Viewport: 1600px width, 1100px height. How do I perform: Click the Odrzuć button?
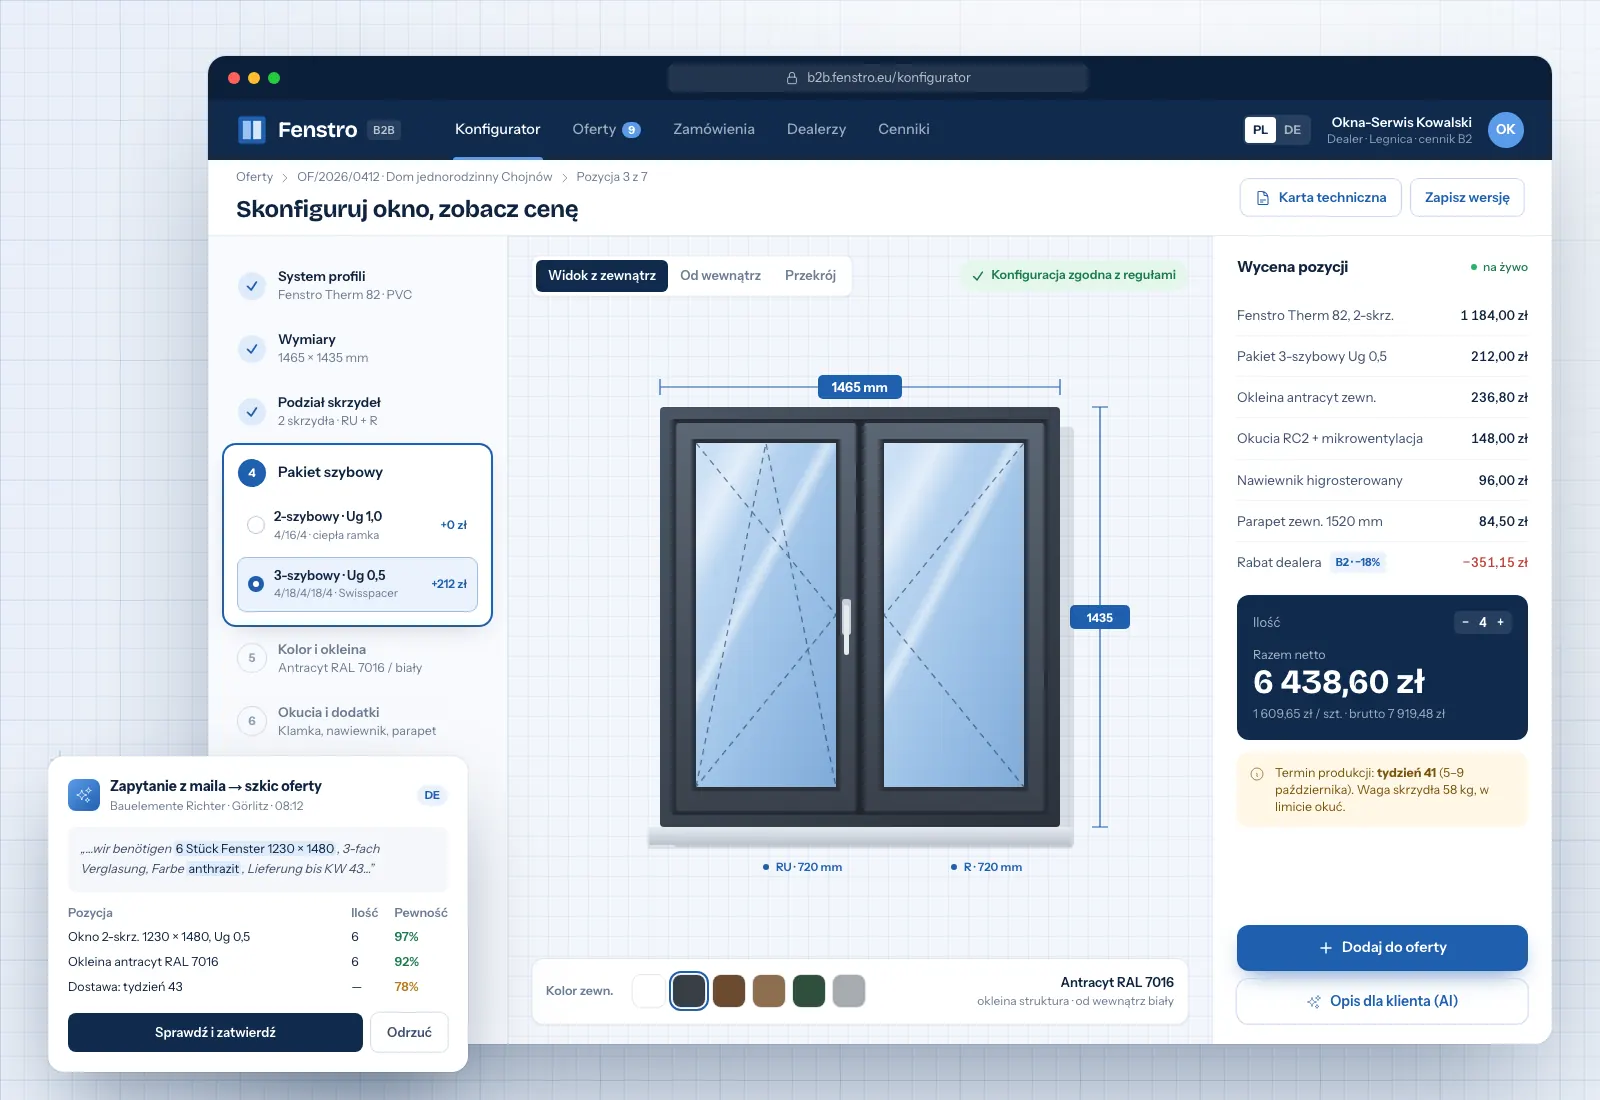pos(409,1033)
